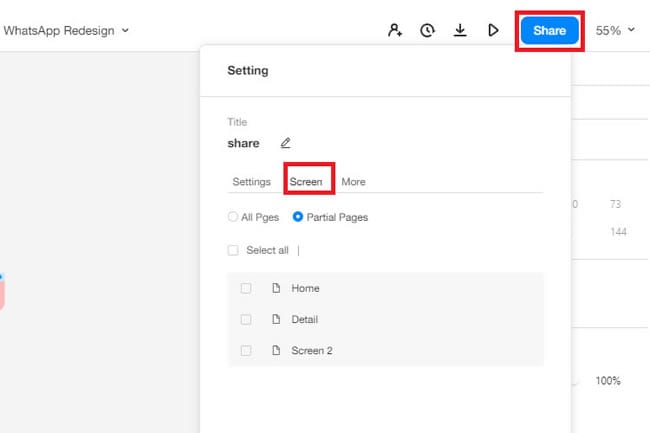Switch to the Settings tab
Viewport: 650px width, 433px height.
(252, 182)
